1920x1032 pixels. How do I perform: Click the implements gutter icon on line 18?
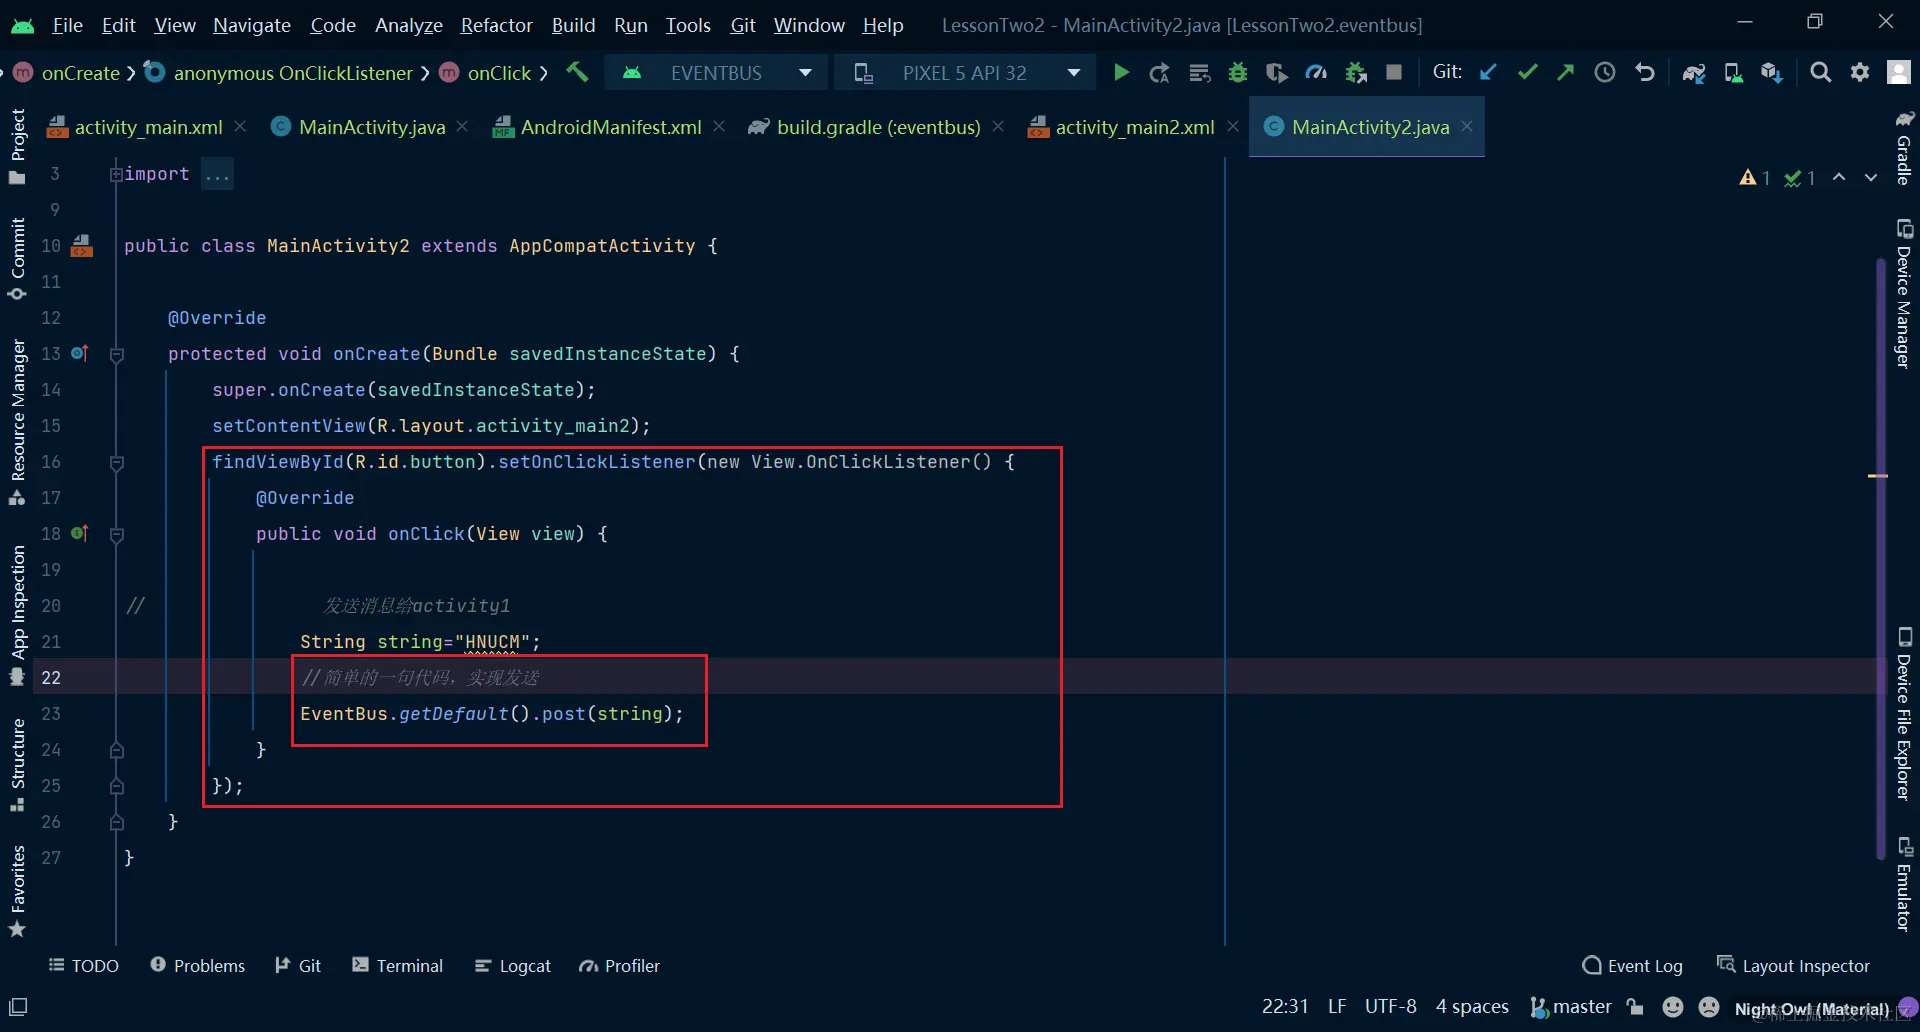pyautogui.click(x=80, y=533)
